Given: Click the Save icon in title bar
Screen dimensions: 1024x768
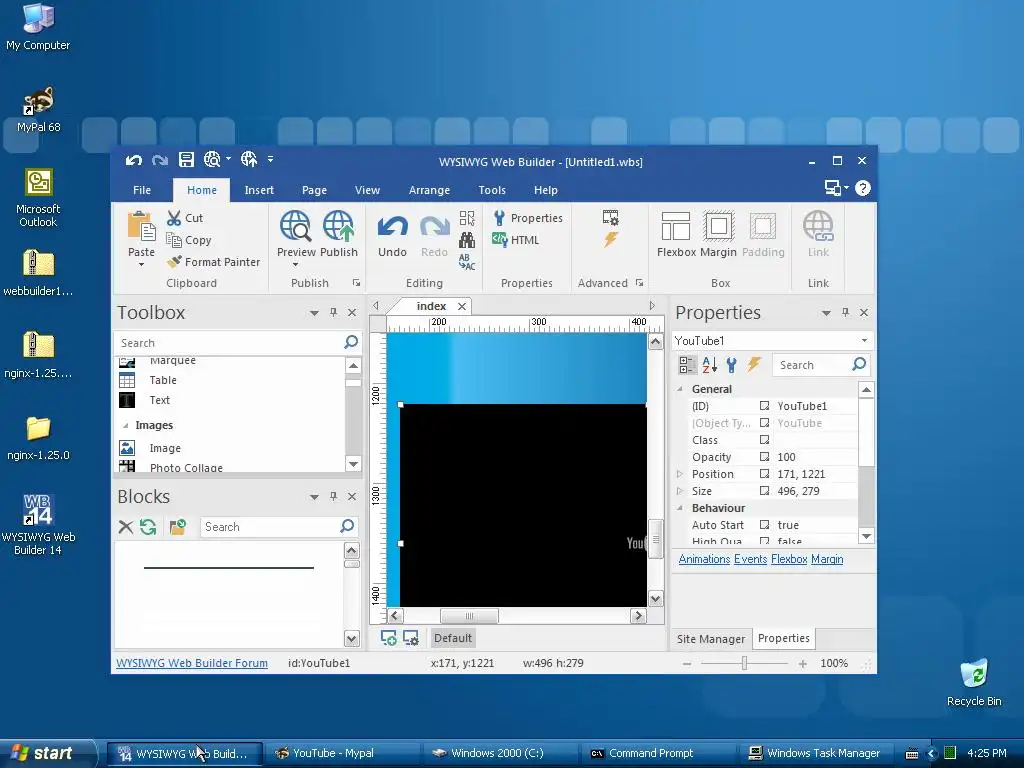Looking at the screenshot, I should [186, 160].
